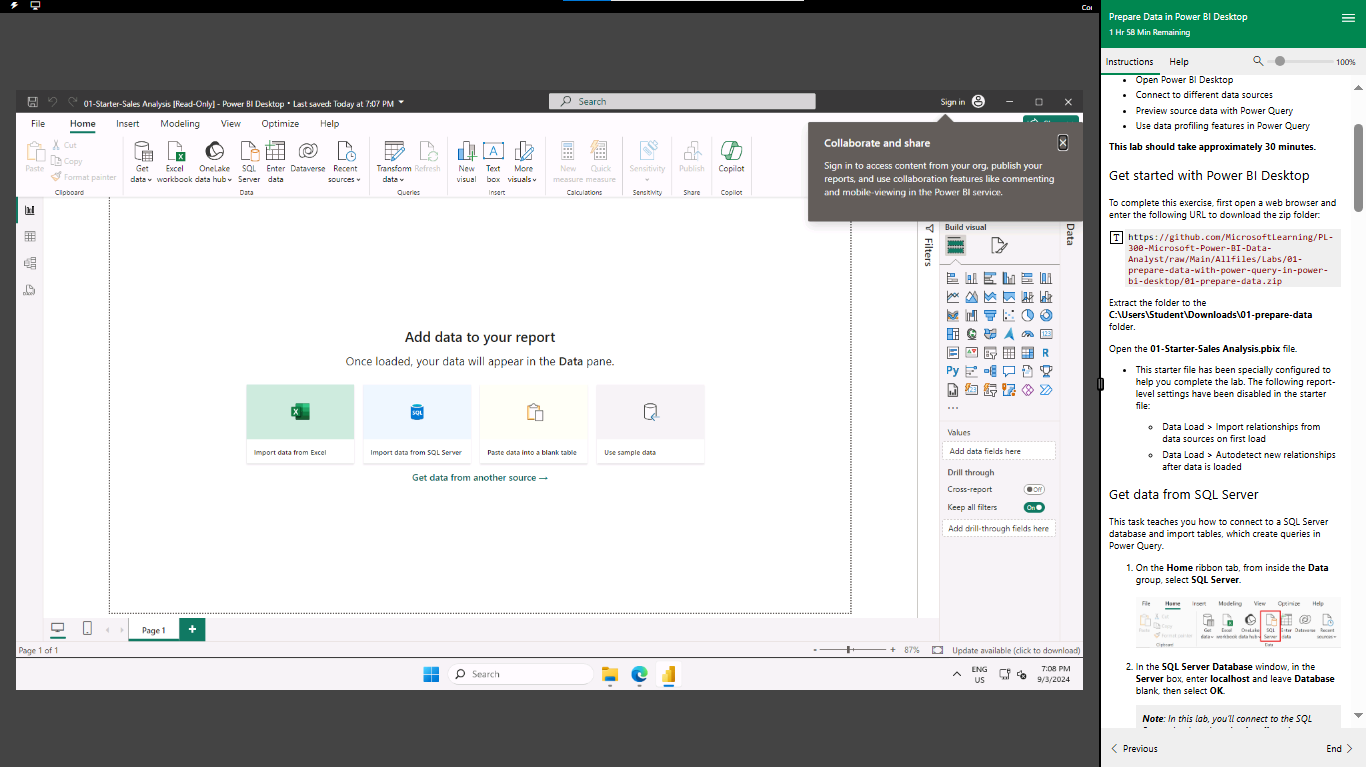Choose the Stacked bar chart visual
Image resolution: width=1366 pixels, height=767 pixels.
click(x=953, y=278)
